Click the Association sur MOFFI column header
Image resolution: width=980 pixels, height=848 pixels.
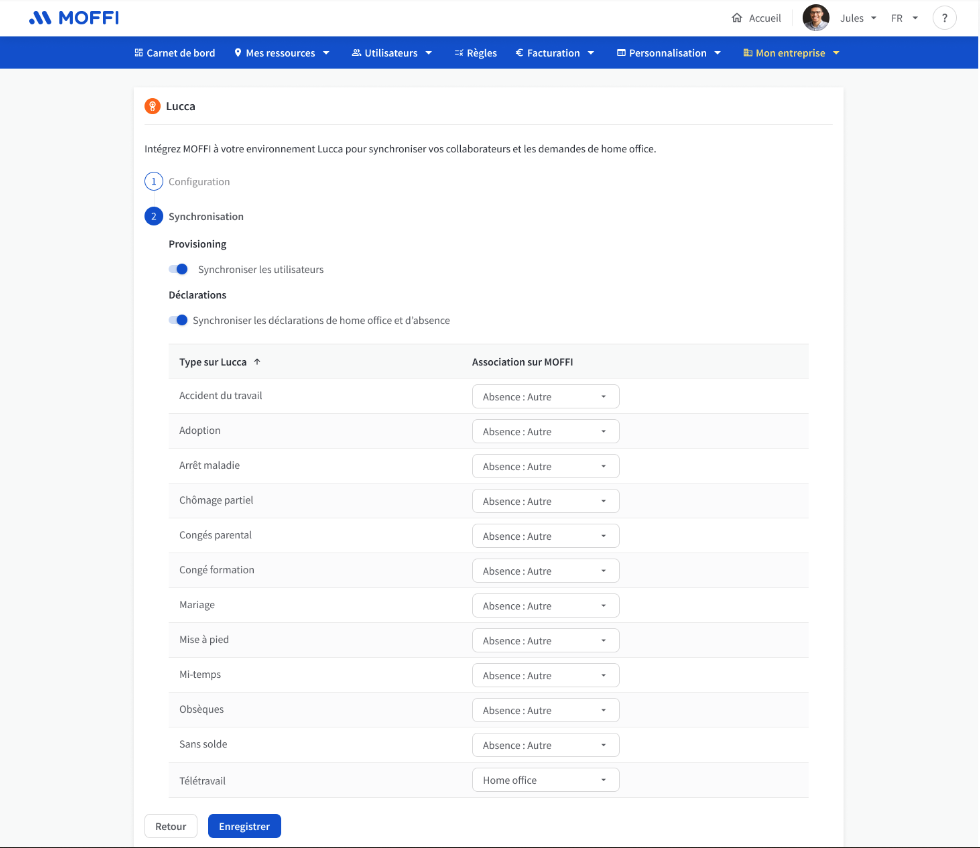click(522, 362)
